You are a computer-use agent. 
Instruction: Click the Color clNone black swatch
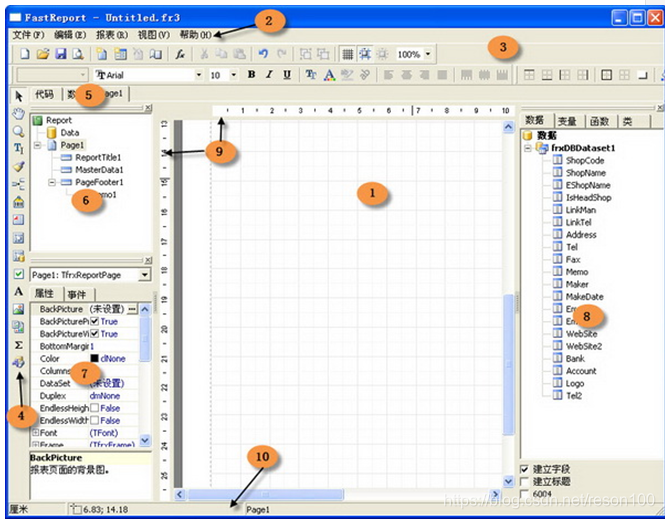coord(94,358)
